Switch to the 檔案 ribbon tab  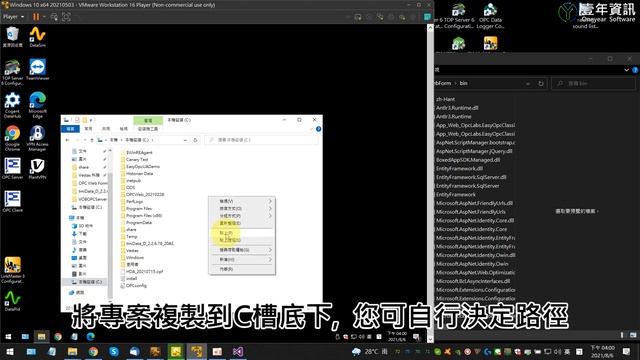point(71,129)
